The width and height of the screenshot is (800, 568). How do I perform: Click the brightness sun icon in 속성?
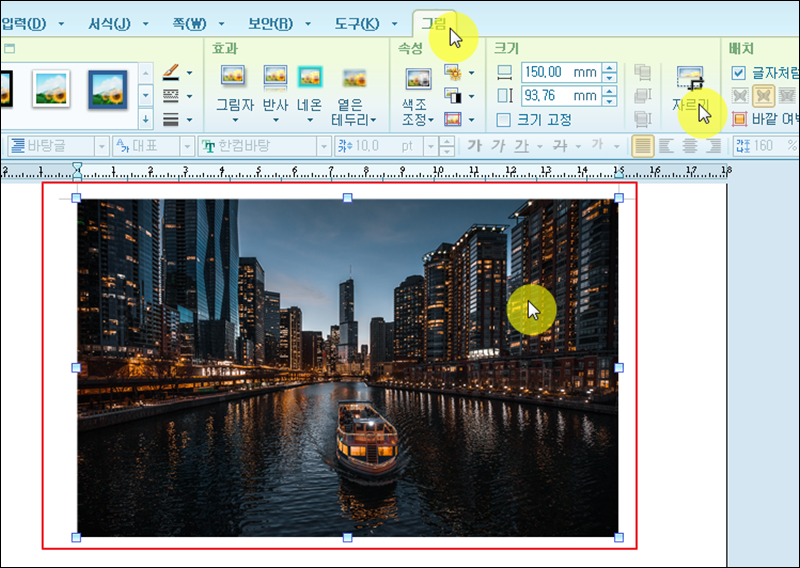click(453, 73)
